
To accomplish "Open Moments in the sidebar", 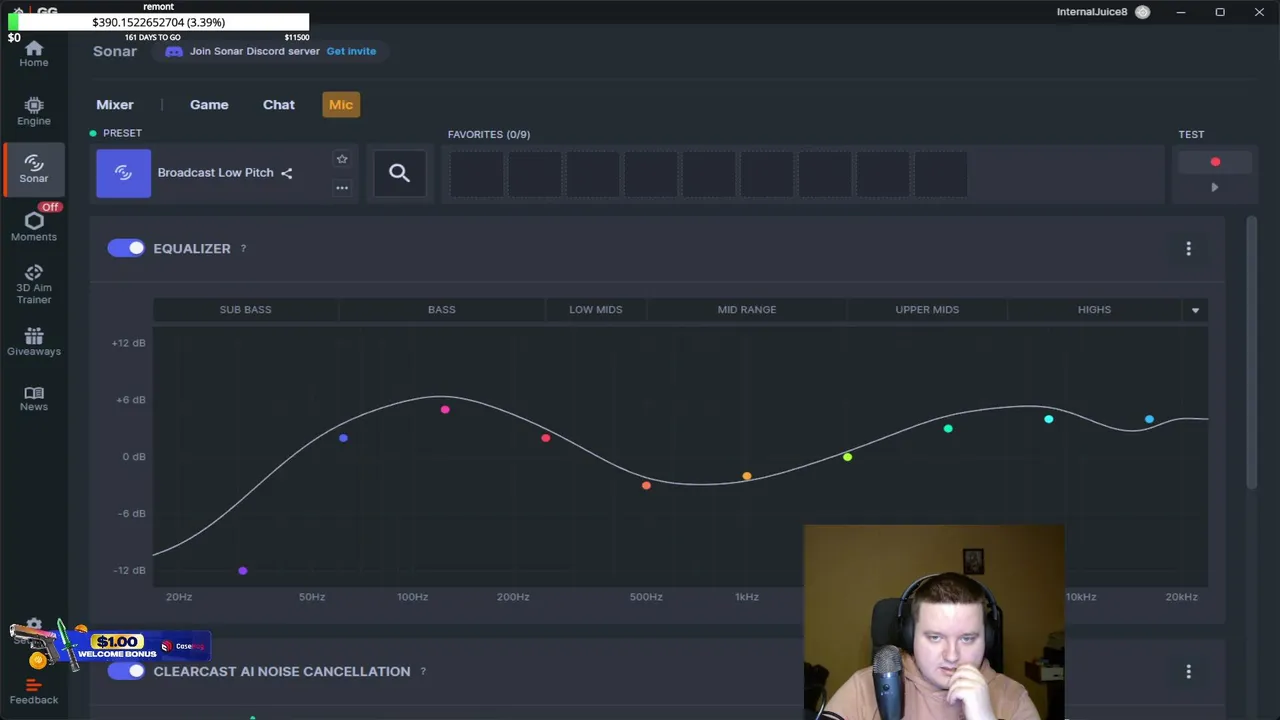I will [x=34, y=227].
